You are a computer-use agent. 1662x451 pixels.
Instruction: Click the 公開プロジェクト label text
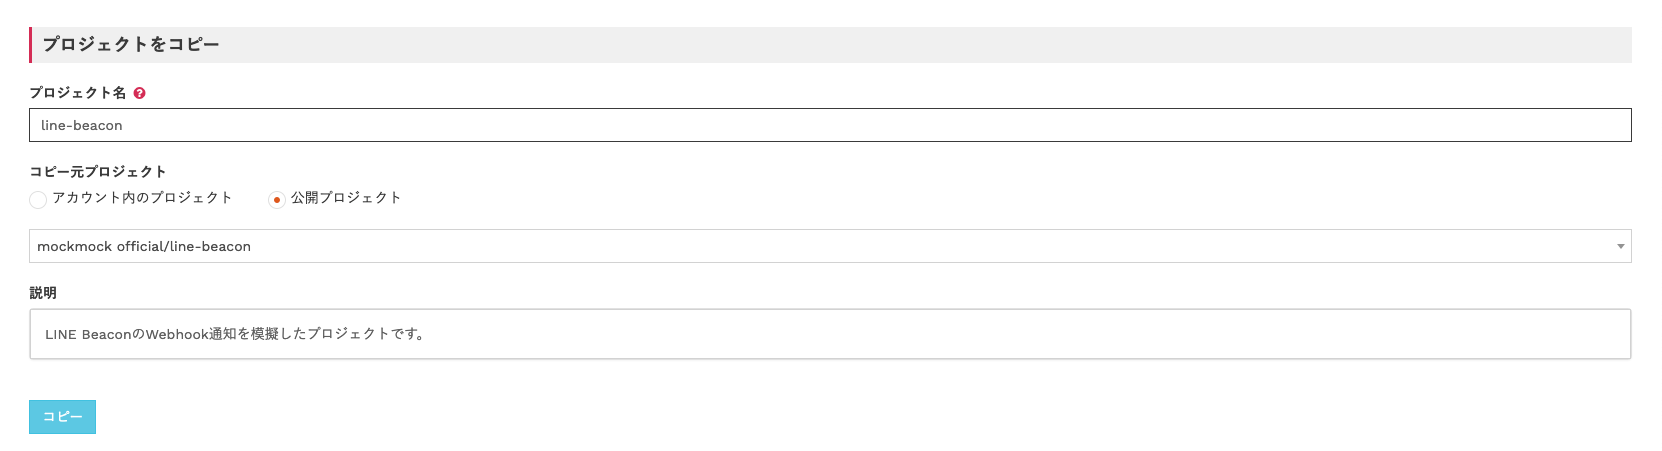(x=346, y=198)
